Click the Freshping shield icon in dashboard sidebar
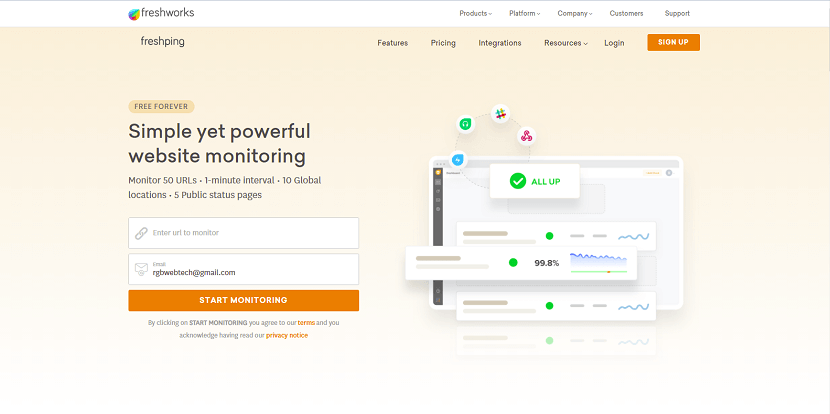 tap(438, 173)
